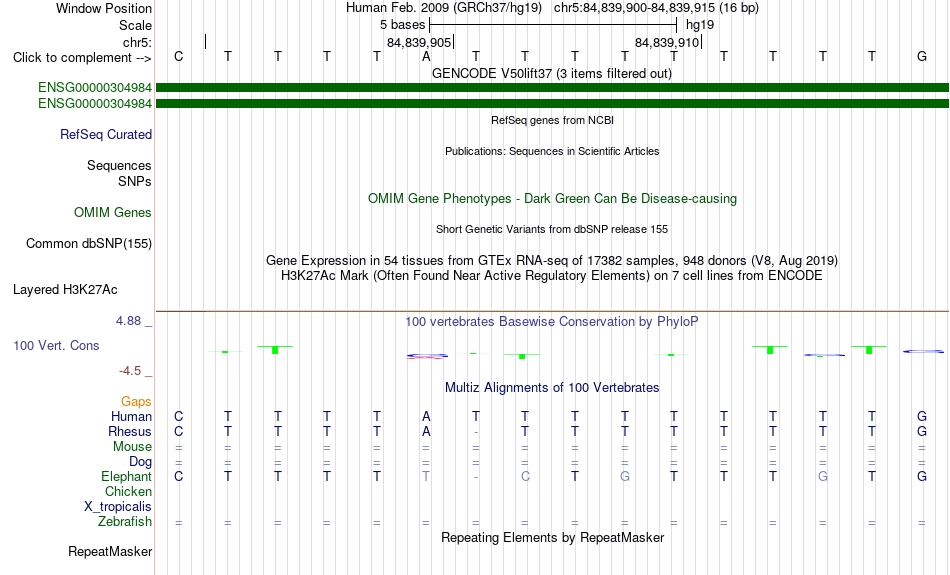Select the Chicken alignment row label
950x575 pixels.
pos(128,491)
